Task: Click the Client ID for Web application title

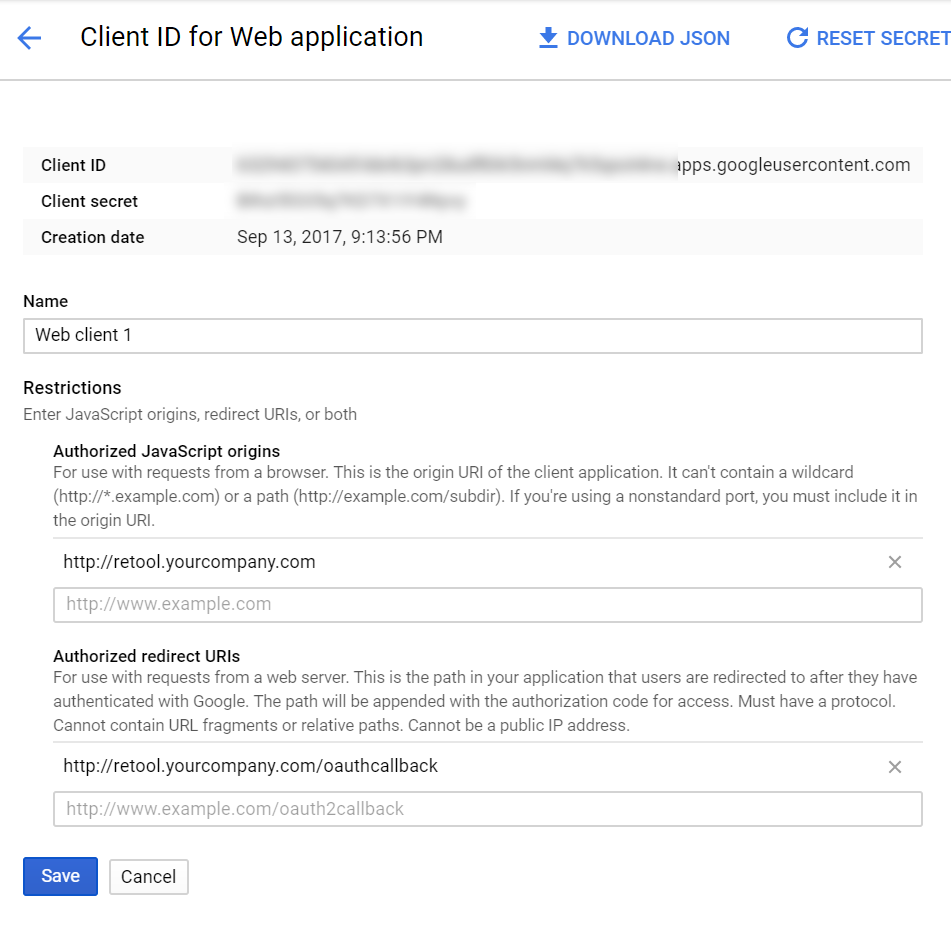Action: [252, 37]
